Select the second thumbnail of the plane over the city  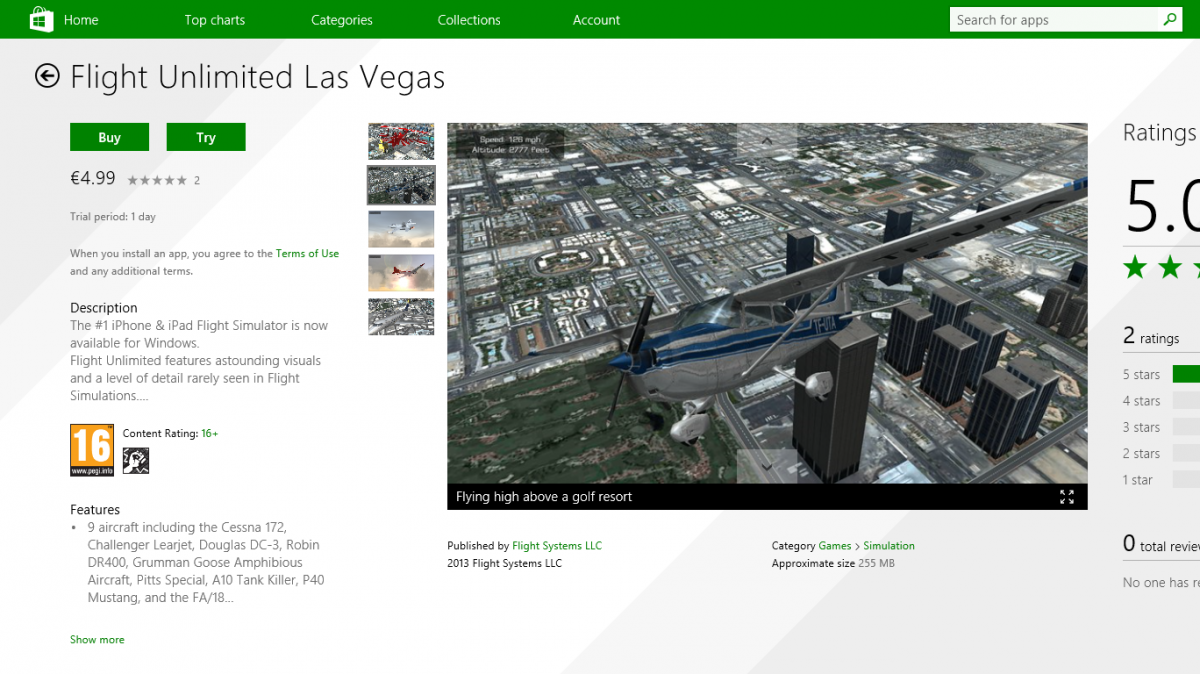tap(401, 185)
